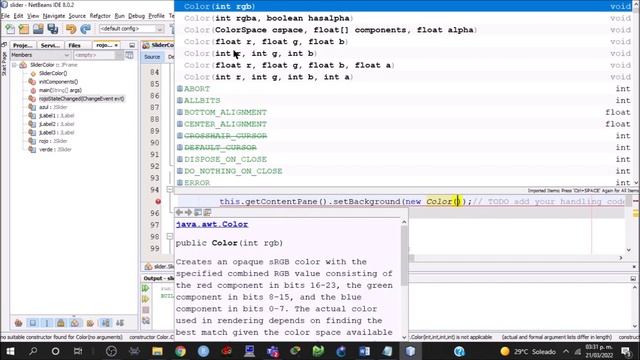The width and height of the screenshot is (640, 360).
Task: Open the Source menu
Action: pyautogui.click(x=77, y=16)
